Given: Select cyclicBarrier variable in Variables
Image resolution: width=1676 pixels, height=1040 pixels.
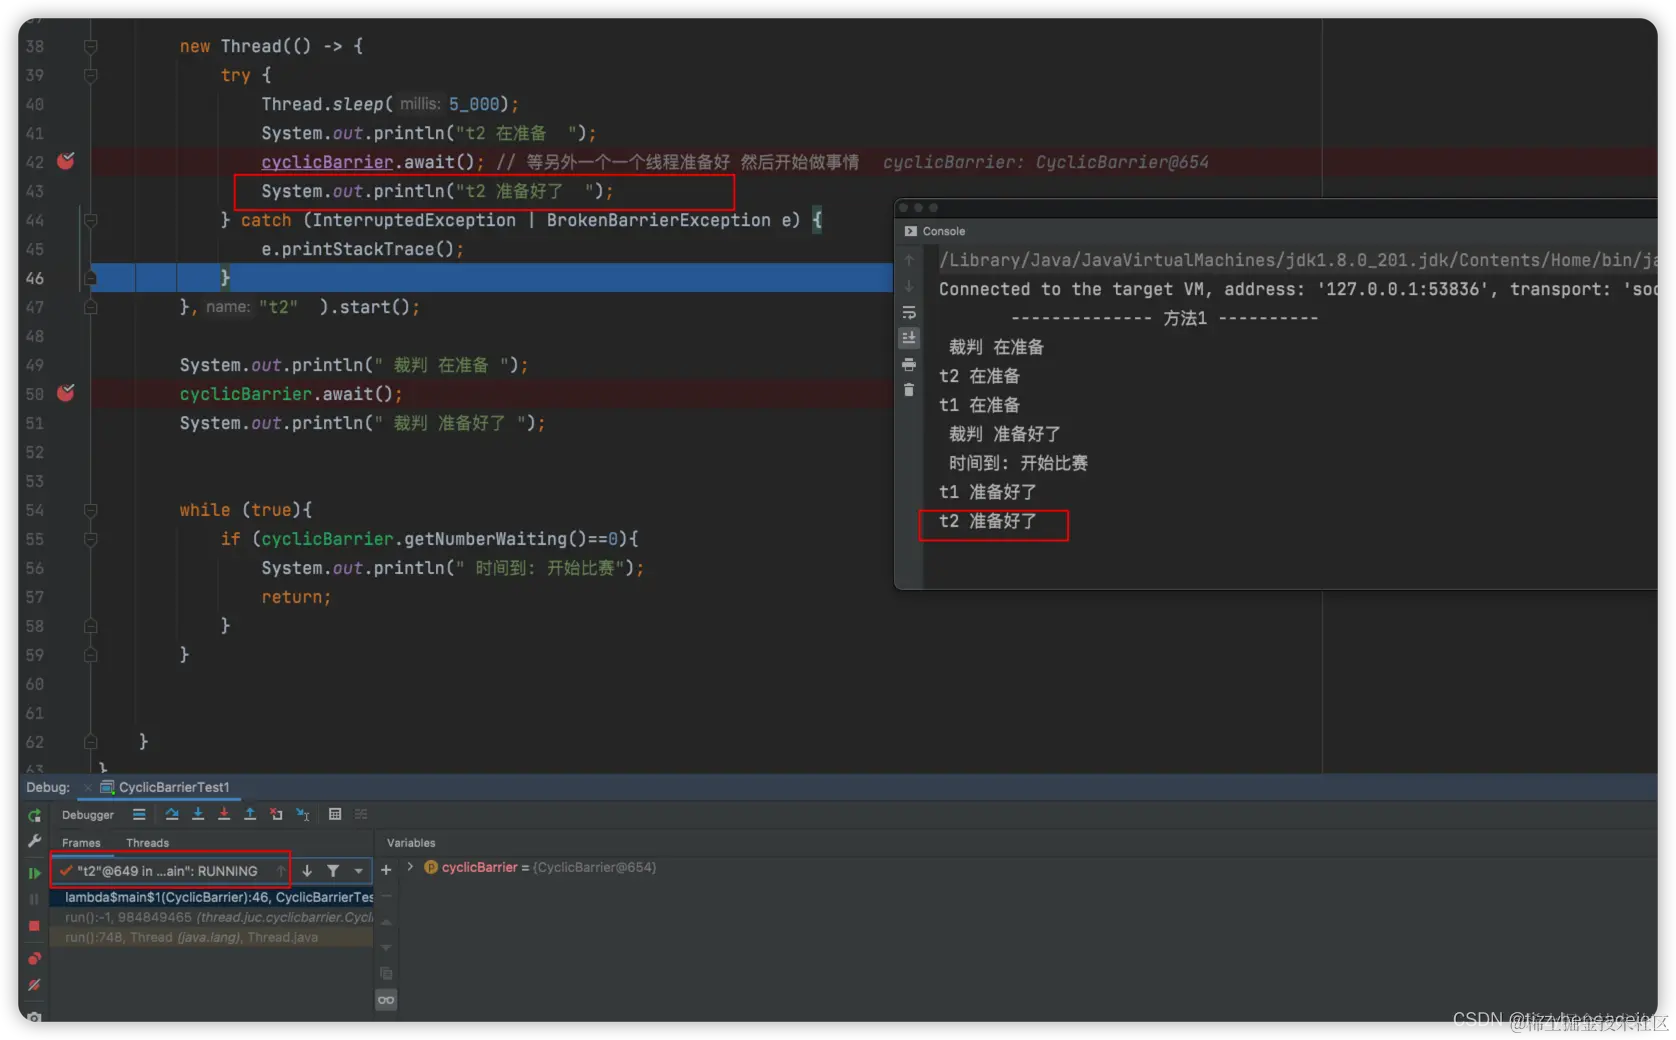Looking at the screenshot, I should [540, 867].
